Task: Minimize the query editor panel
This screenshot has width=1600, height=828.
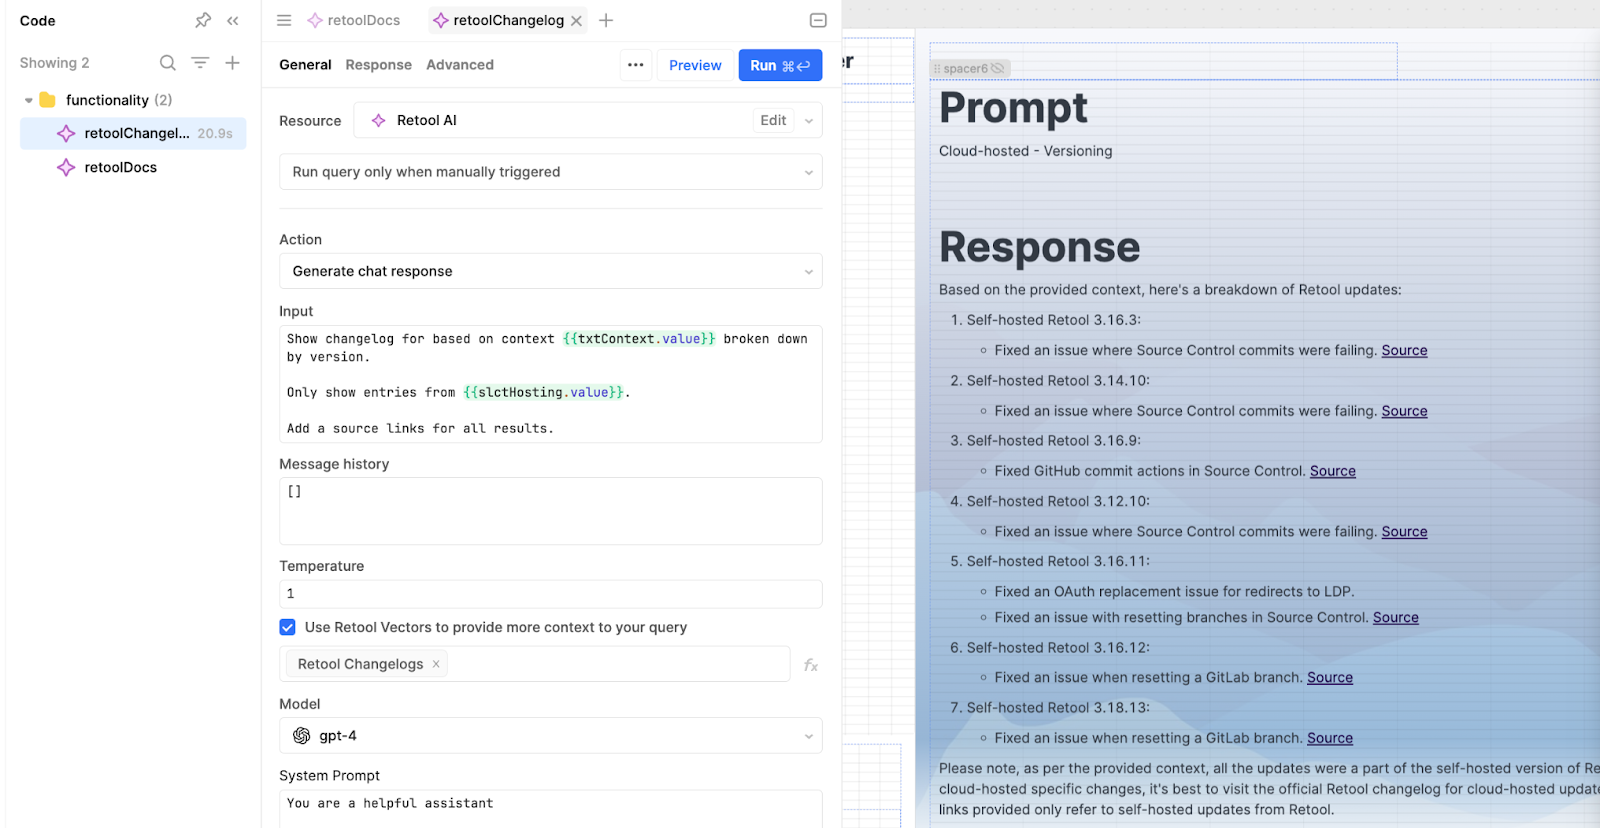Action: coord(818,20)
